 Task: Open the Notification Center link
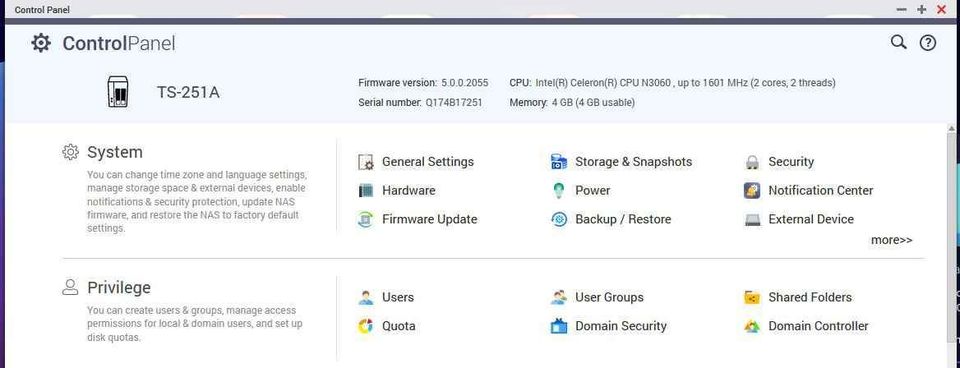tap(821, 190)
